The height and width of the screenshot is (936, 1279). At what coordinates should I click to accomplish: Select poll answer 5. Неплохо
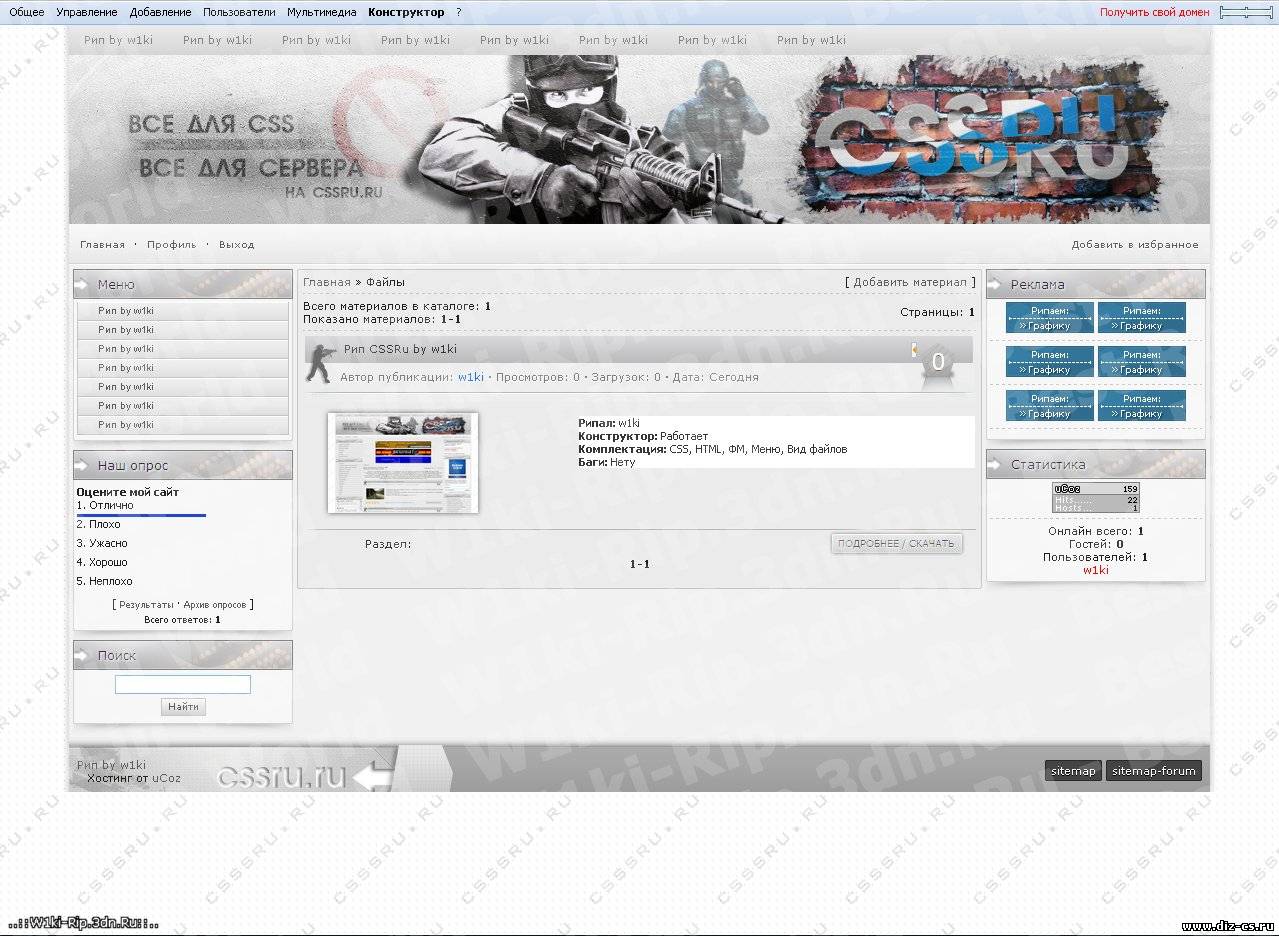(105, 581)
